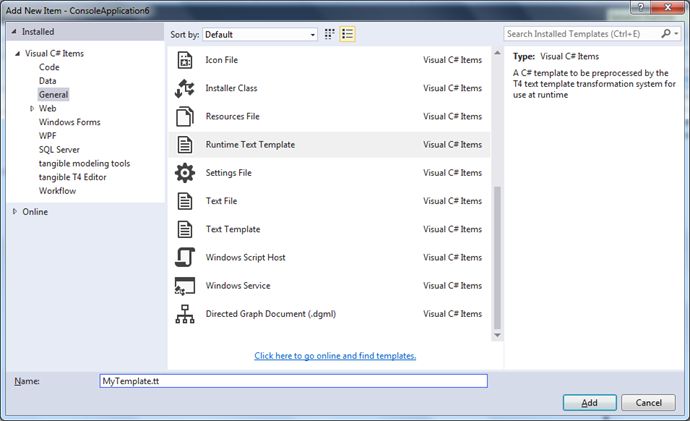This screenshot has height=421, width=690.
Task: Switch to medium icons list view
Action: (347, 34)
